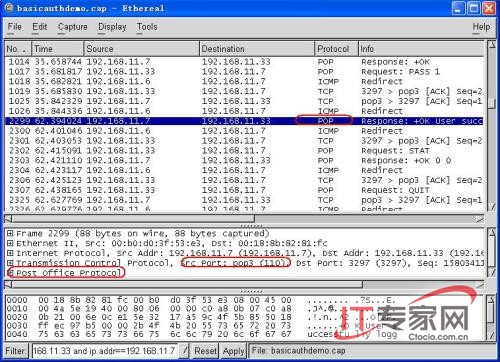Click the Ethereal title bar icon

pos(9,8)
